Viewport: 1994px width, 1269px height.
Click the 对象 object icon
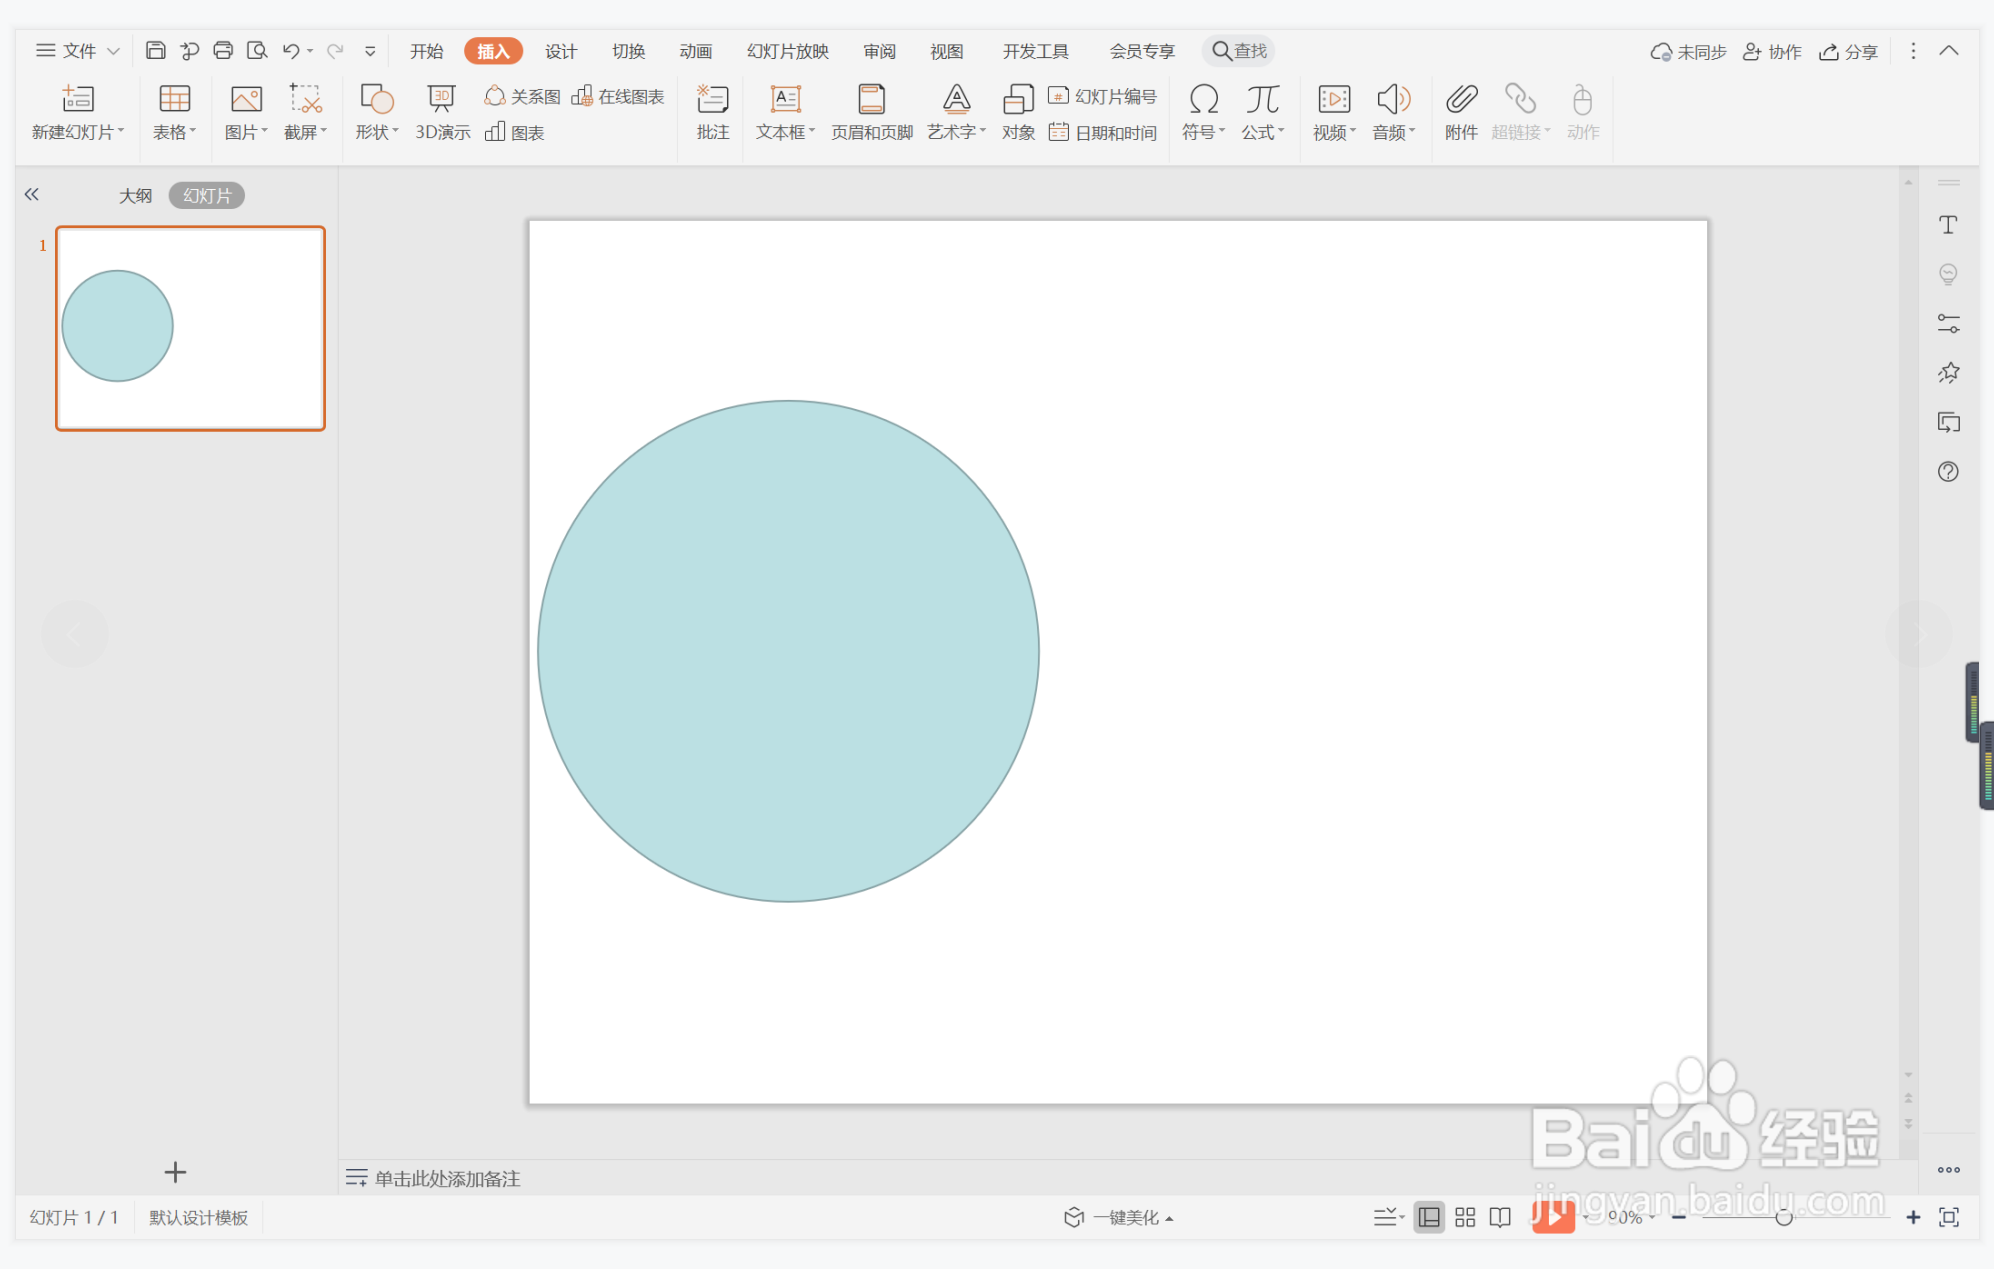1017,111
